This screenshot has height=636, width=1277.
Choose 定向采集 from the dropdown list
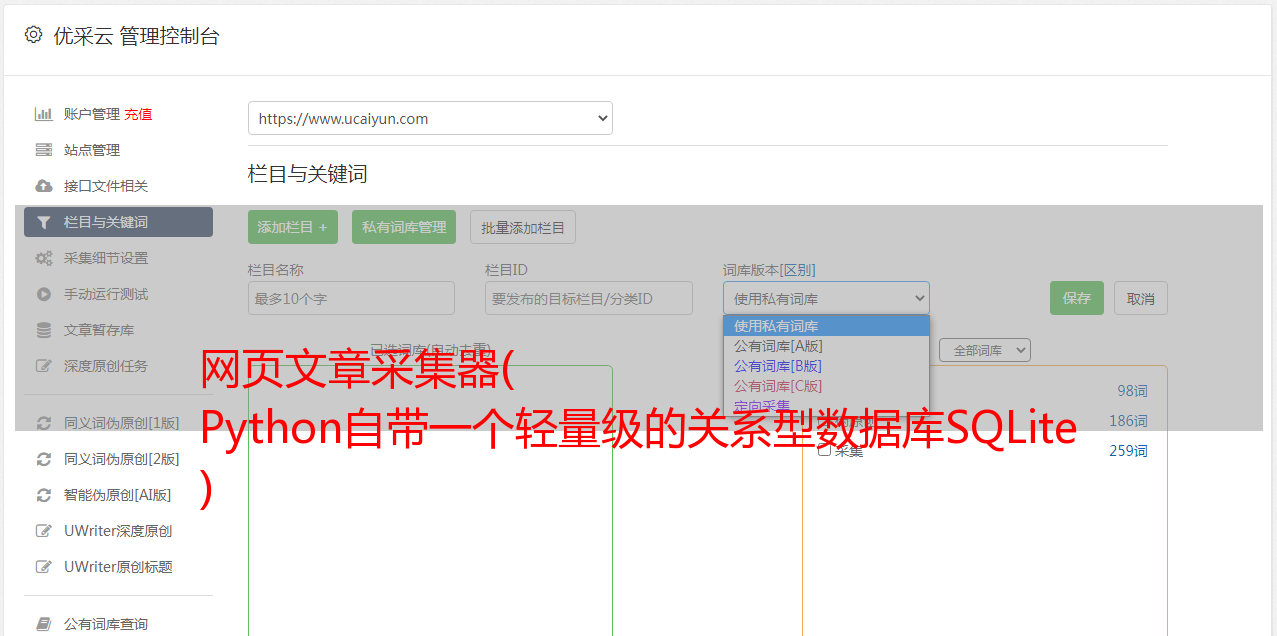click(826, 405)
